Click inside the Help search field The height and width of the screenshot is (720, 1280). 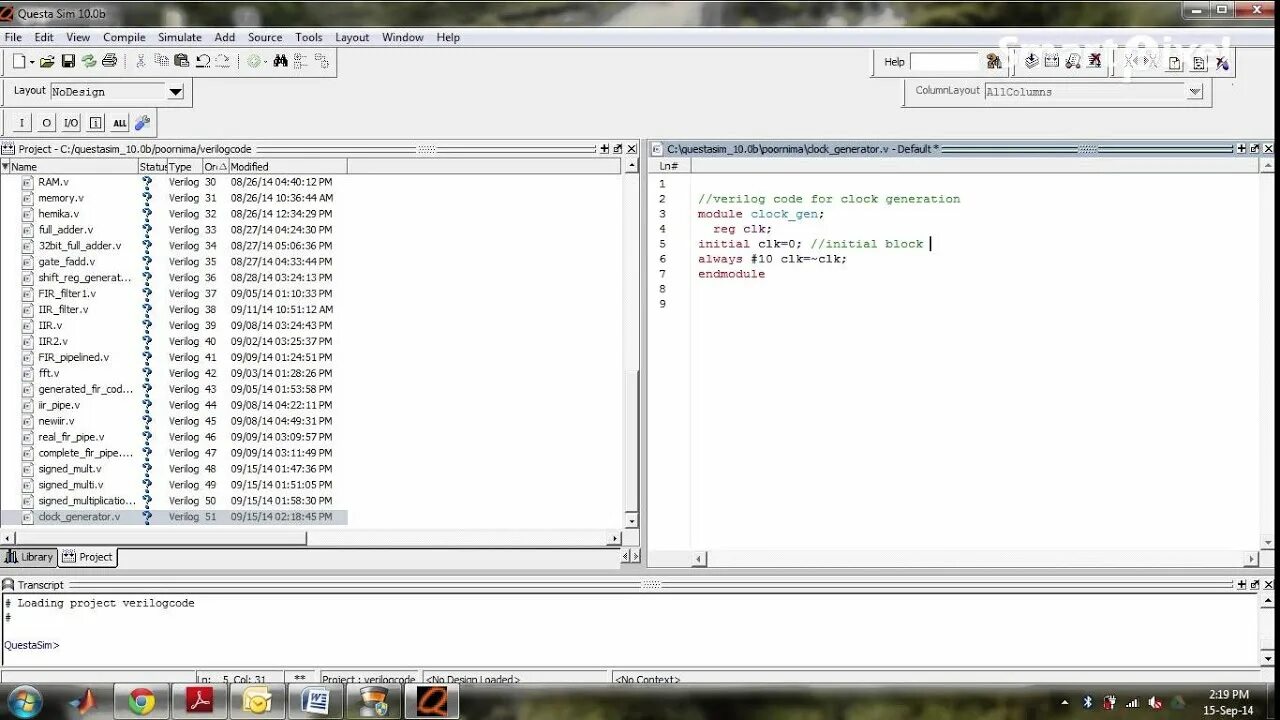pos(945,62)
